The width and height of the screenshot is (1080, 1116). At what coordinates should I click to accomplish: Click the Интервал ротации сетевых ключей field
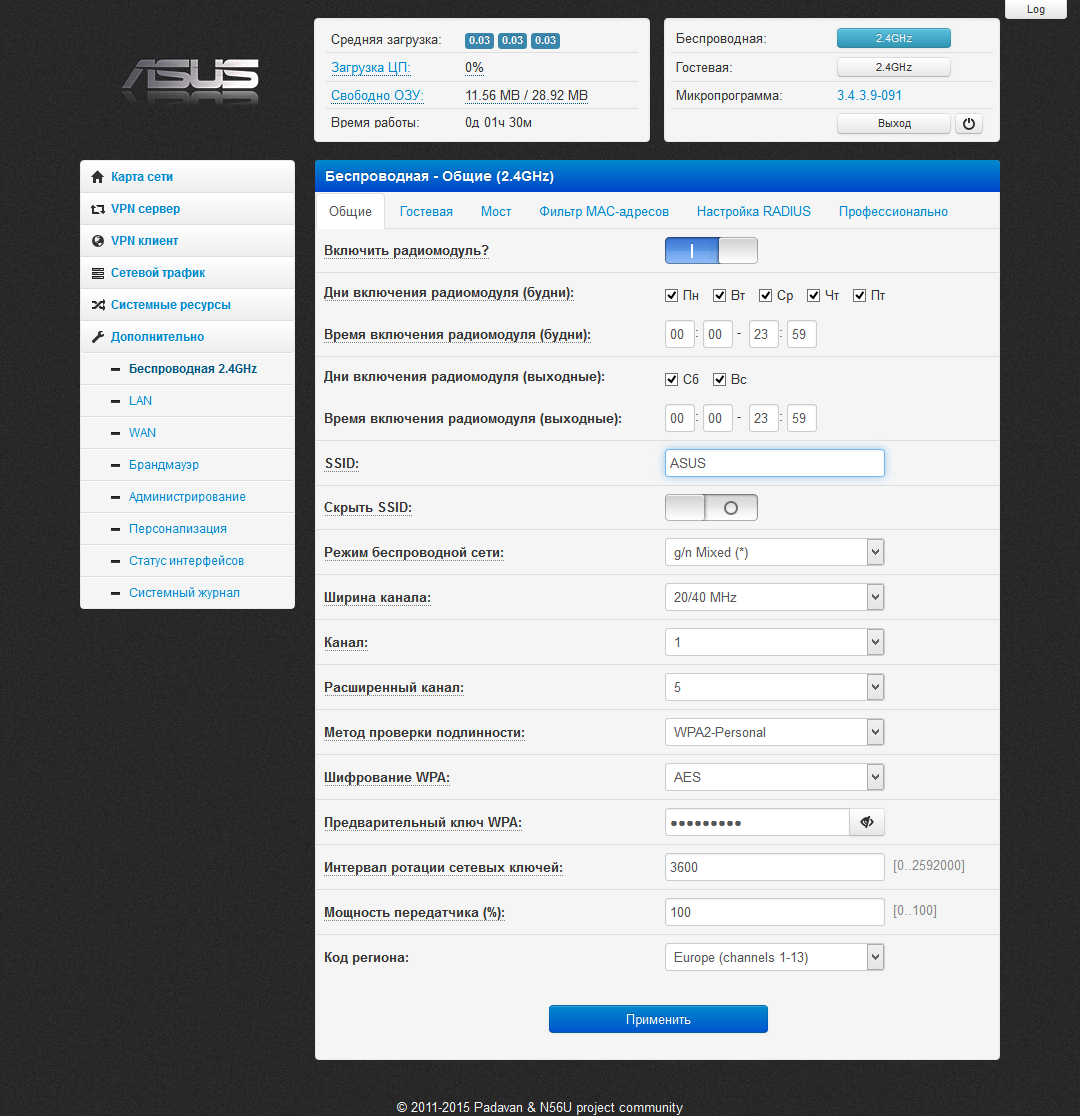(775, 867)
